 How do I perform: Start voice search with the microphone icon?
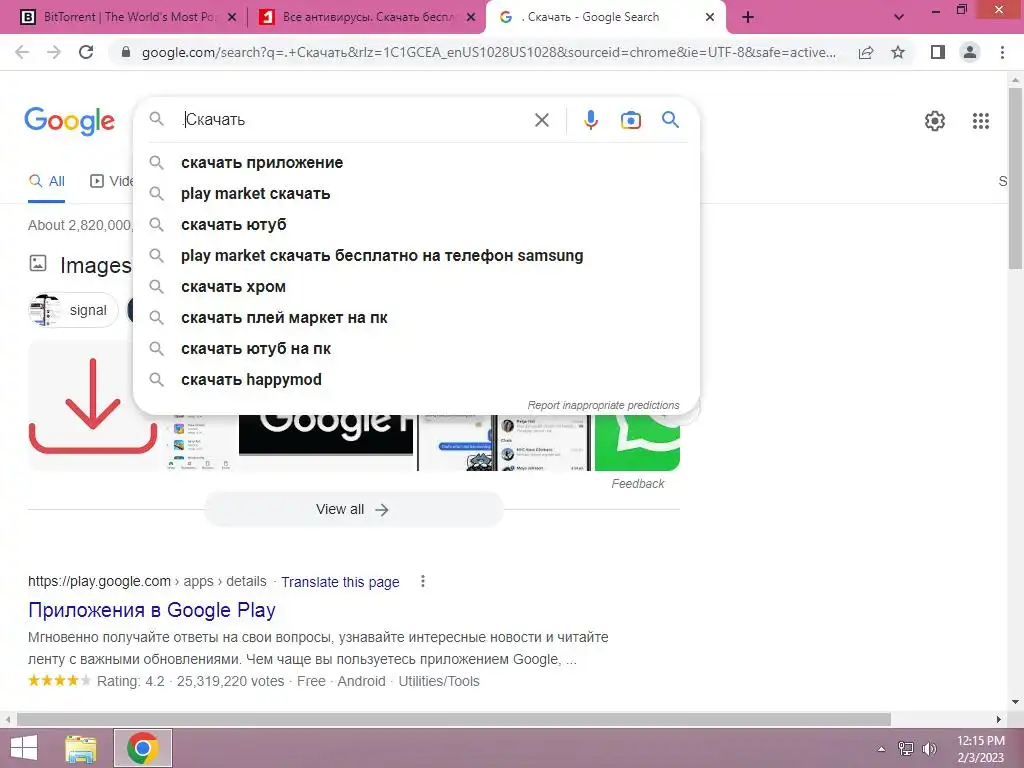click(x=590, y=120)
